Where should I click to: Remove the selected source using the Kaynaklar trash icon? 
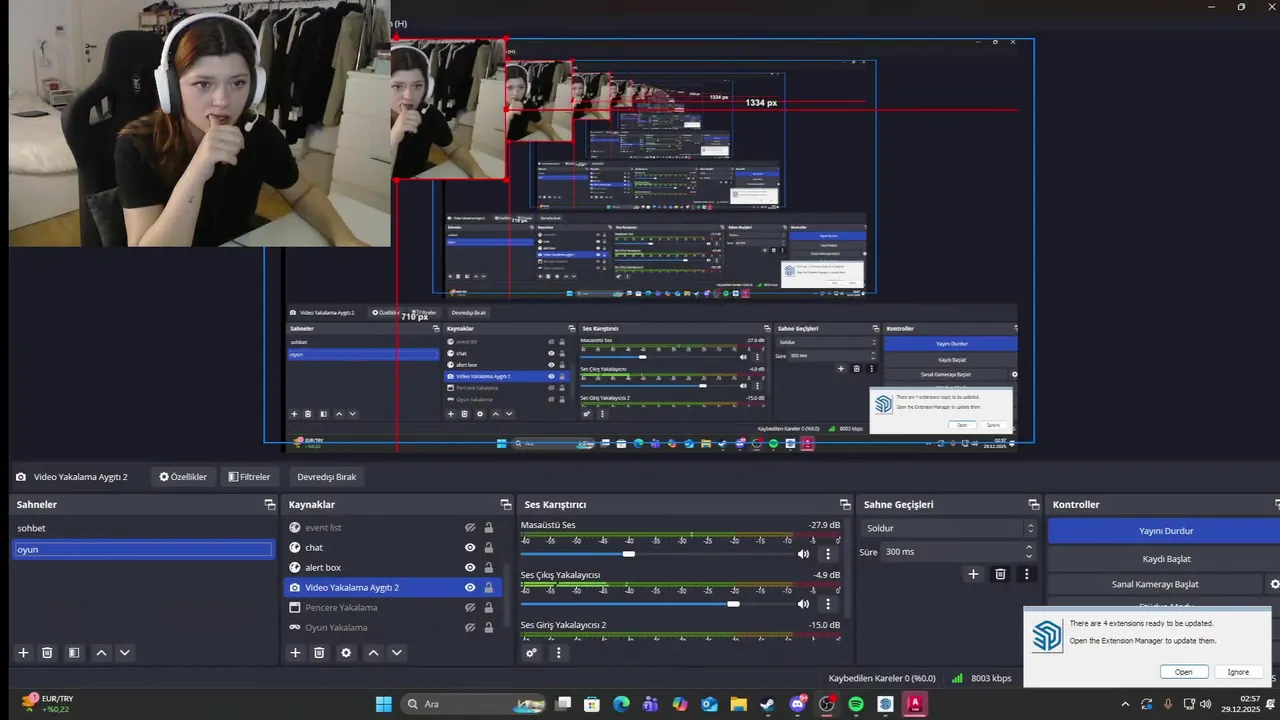pos(319,652)
